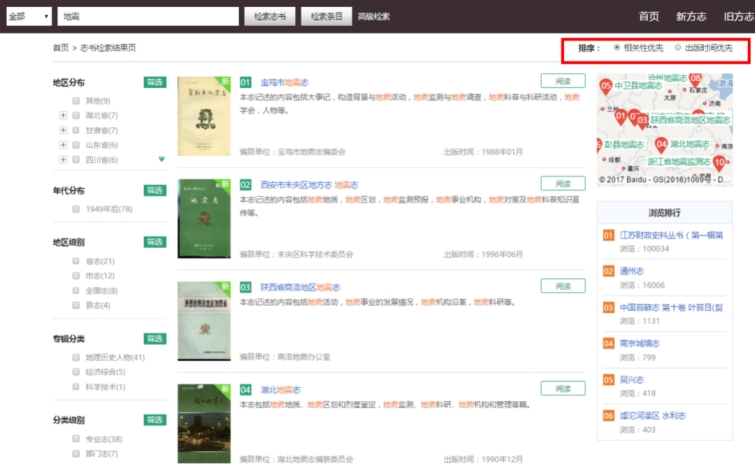Go to 首页 in top navigation
This screenshot has height=466, width=755.
pos(649,16)
